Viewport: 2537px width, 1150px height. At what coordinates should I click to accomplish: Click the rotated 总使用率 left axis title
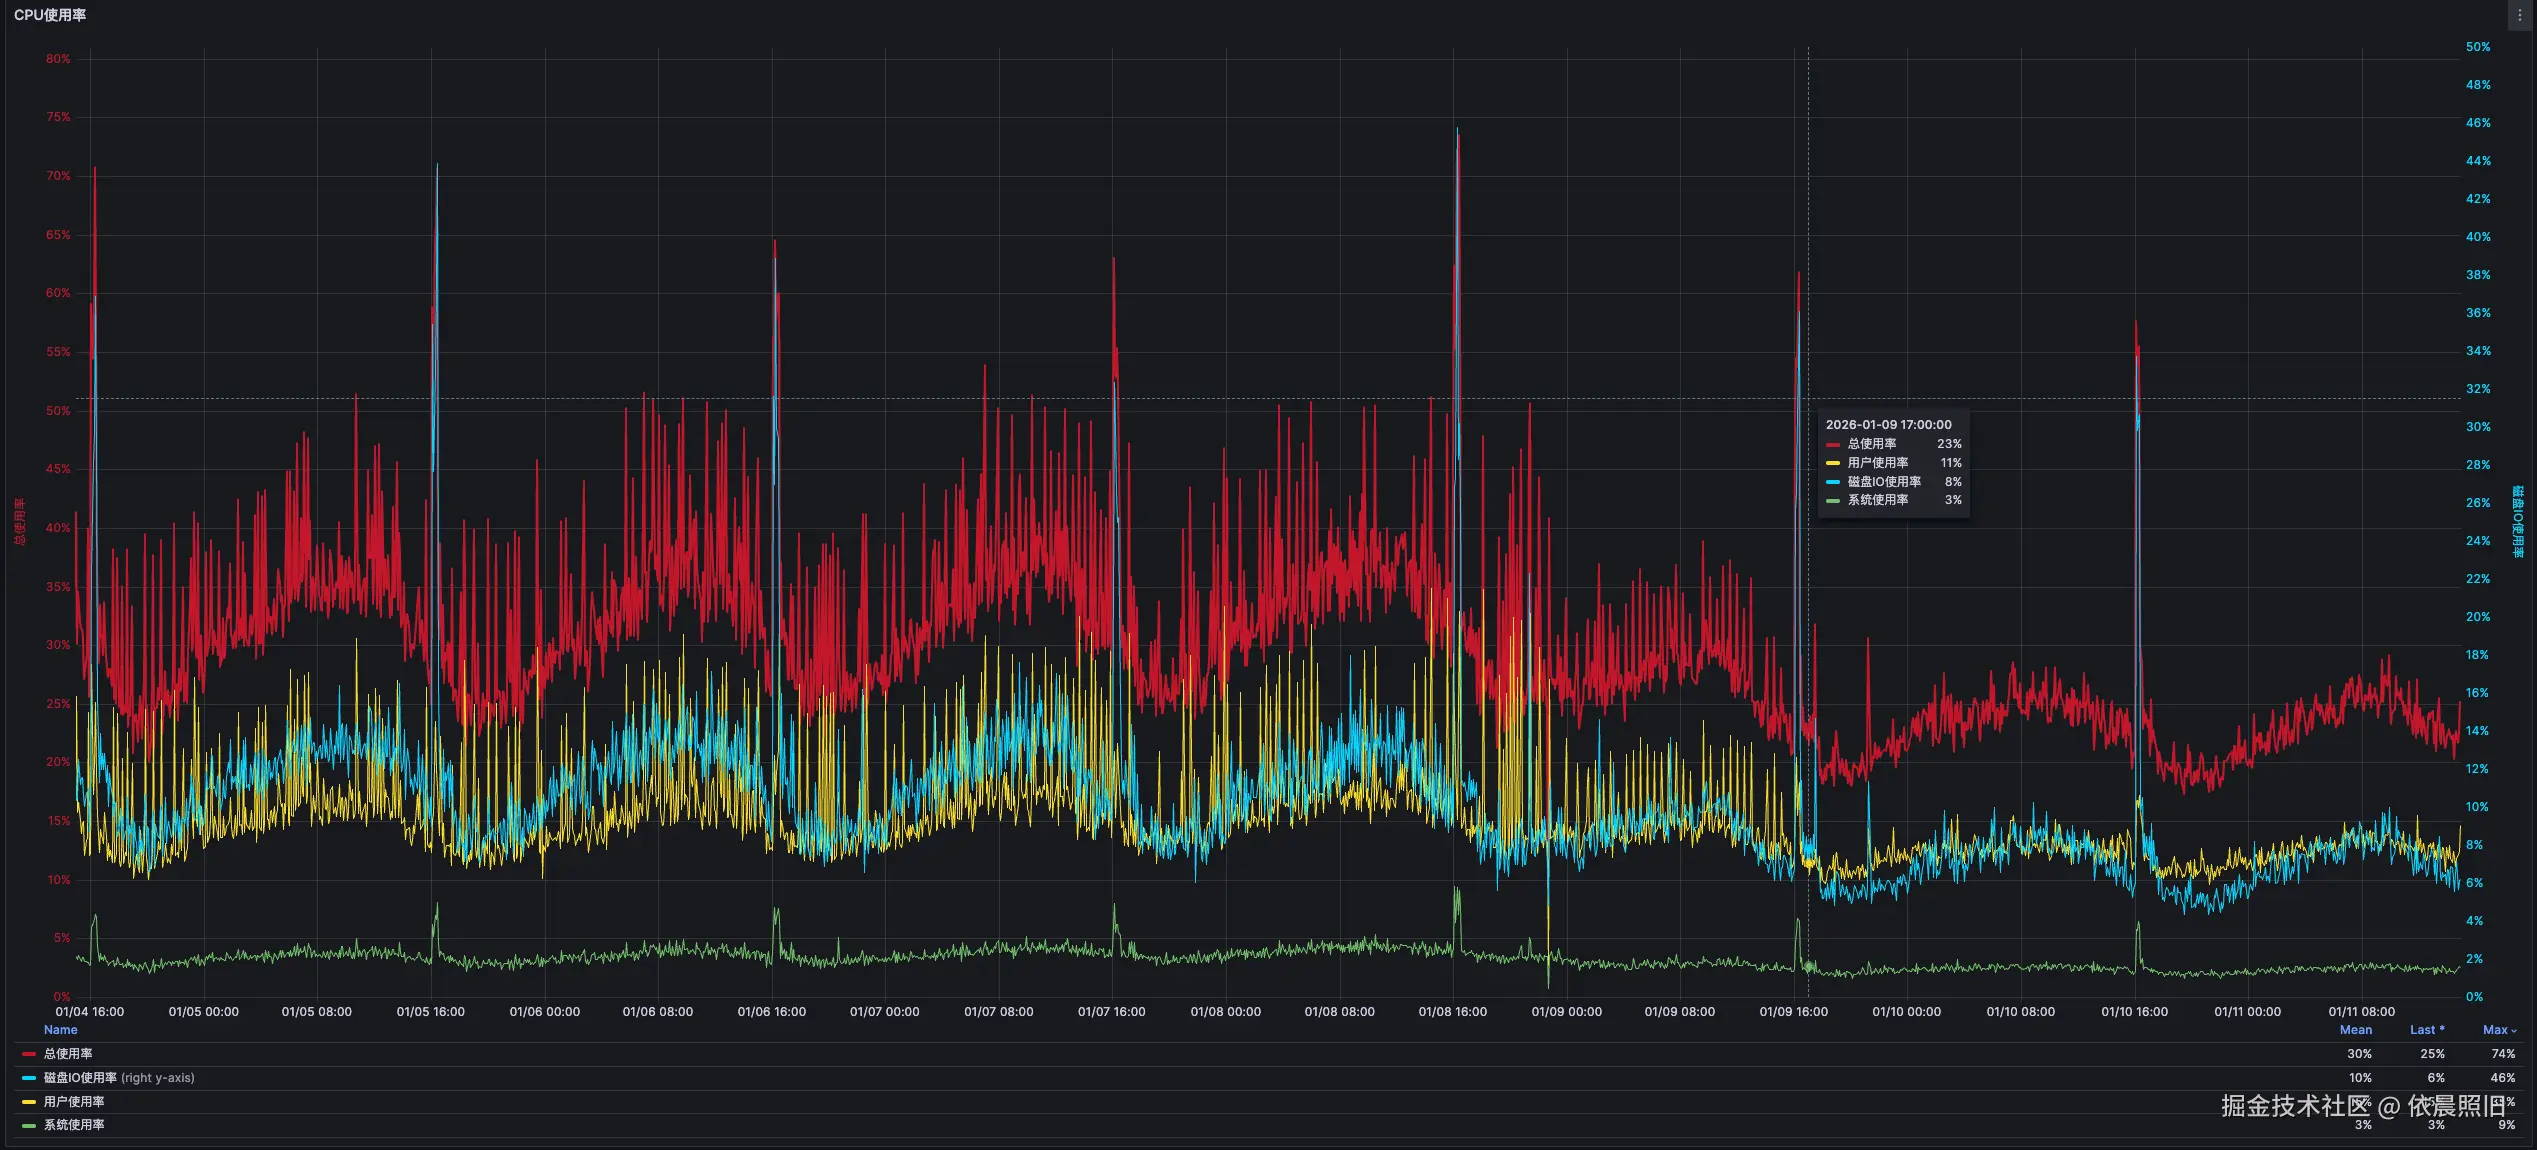click(x=19, y=521)
